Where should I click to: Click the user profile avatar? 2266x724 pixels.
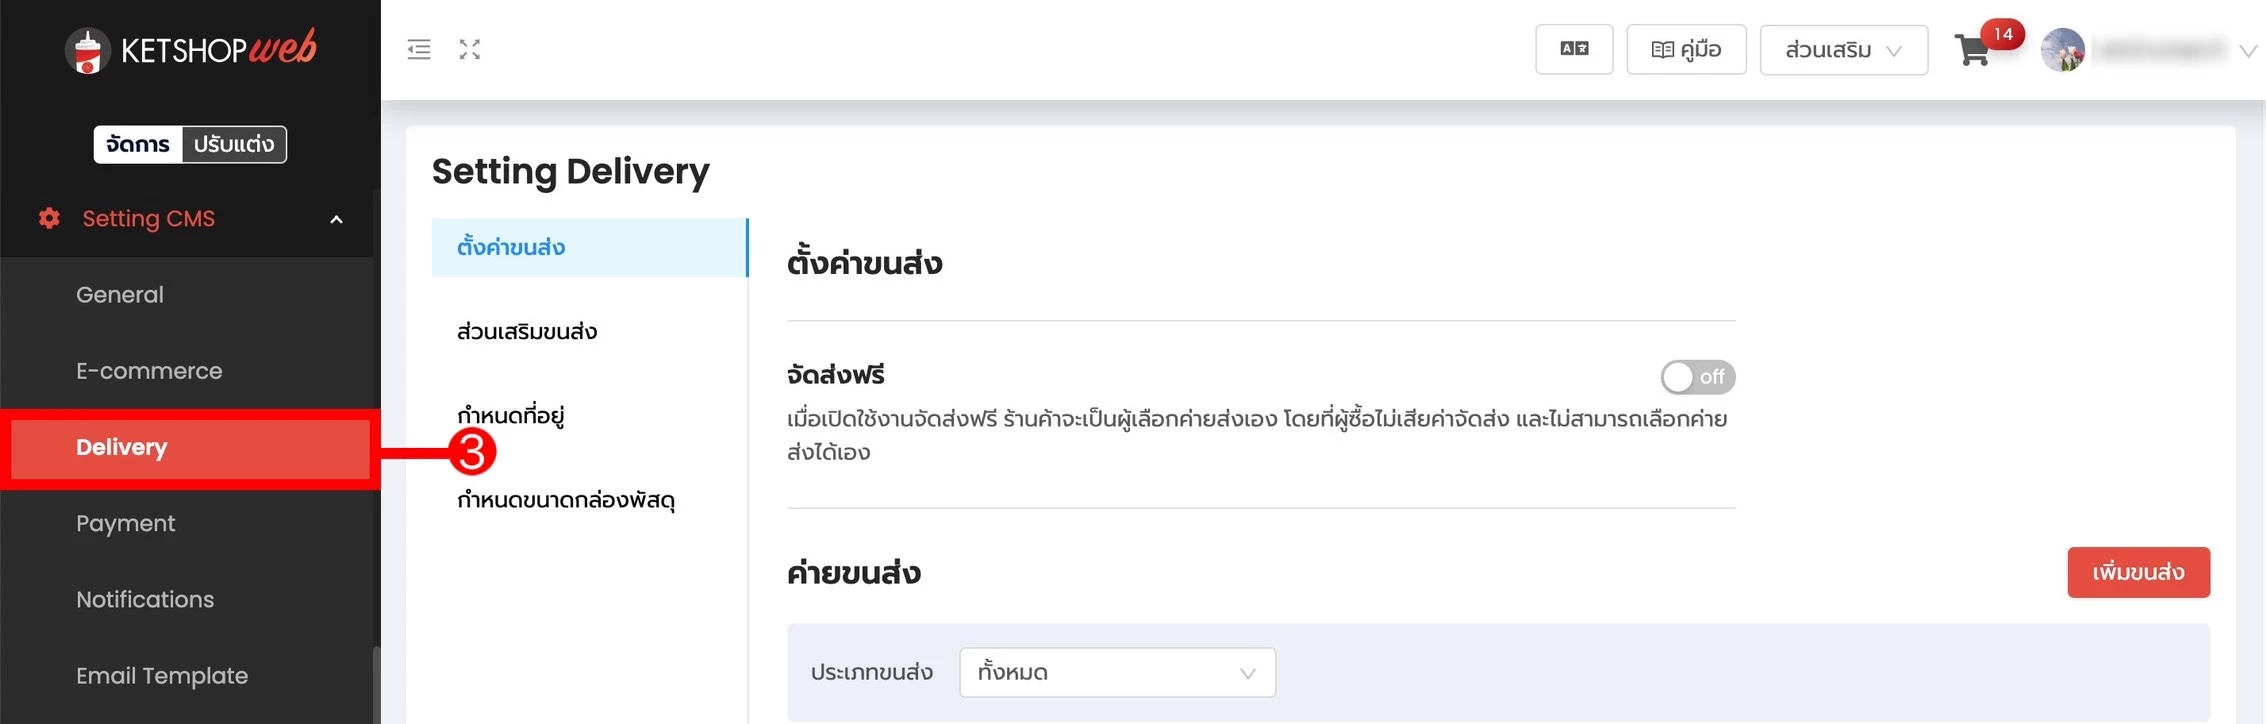click(2062, 50)
